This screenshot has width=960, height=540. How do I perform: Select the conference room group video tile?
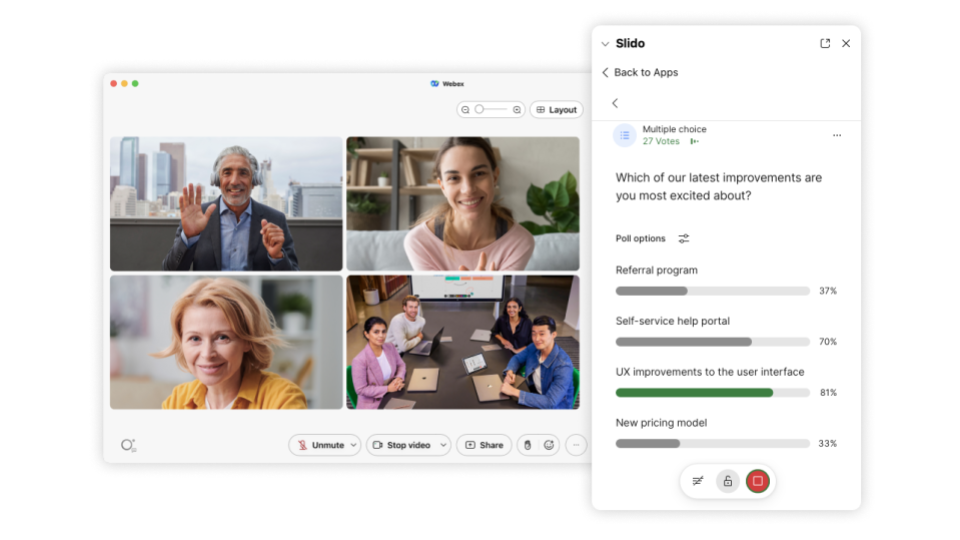[x=463, y=342]
